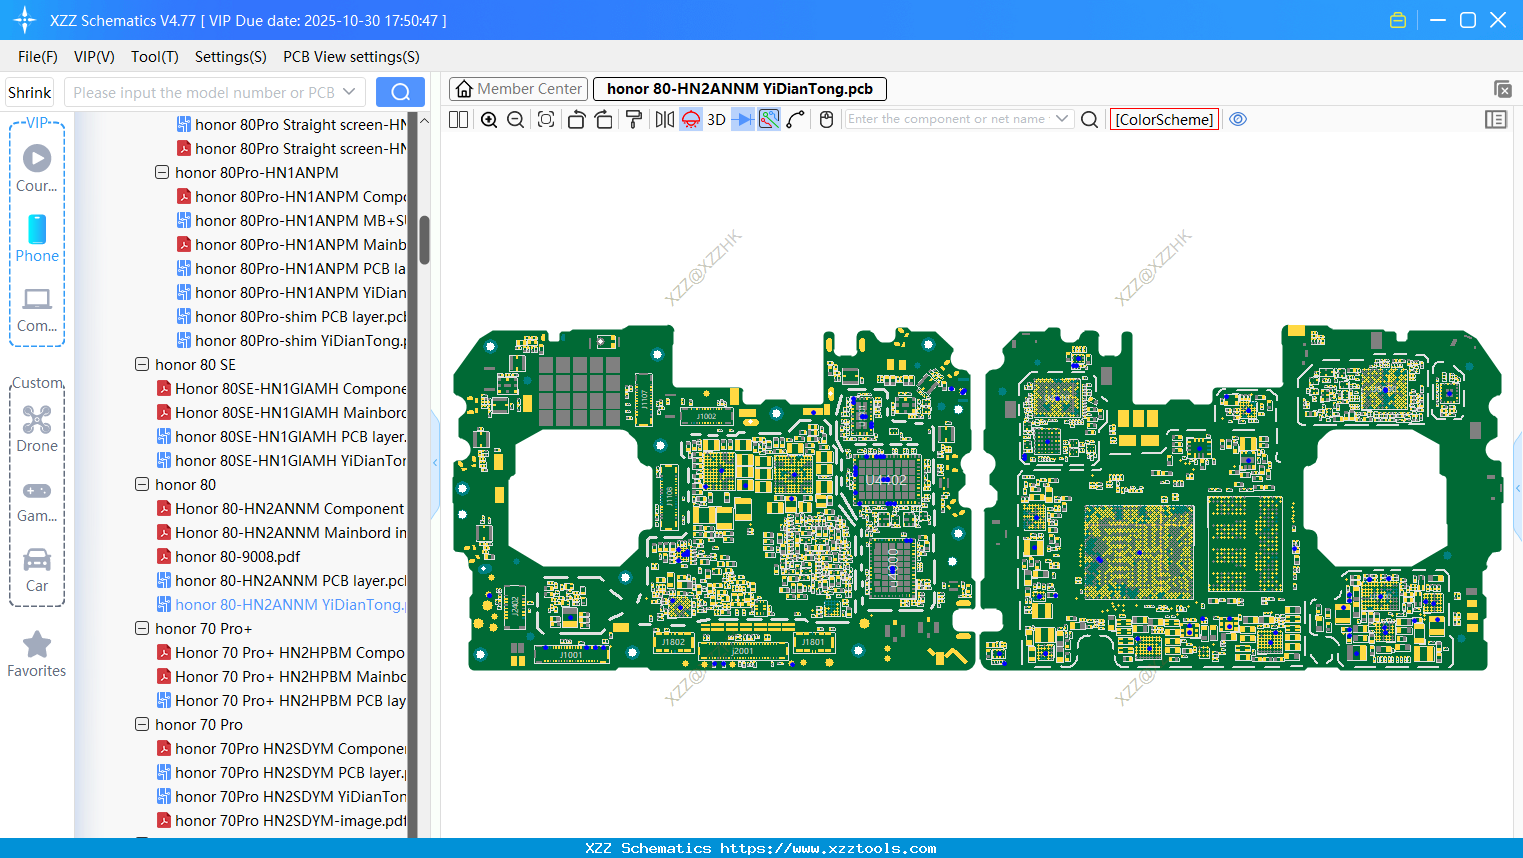Open PCB View settings(S) menu
The height and width of the screenshot is (858, 1523).
(x=351, y=57)
